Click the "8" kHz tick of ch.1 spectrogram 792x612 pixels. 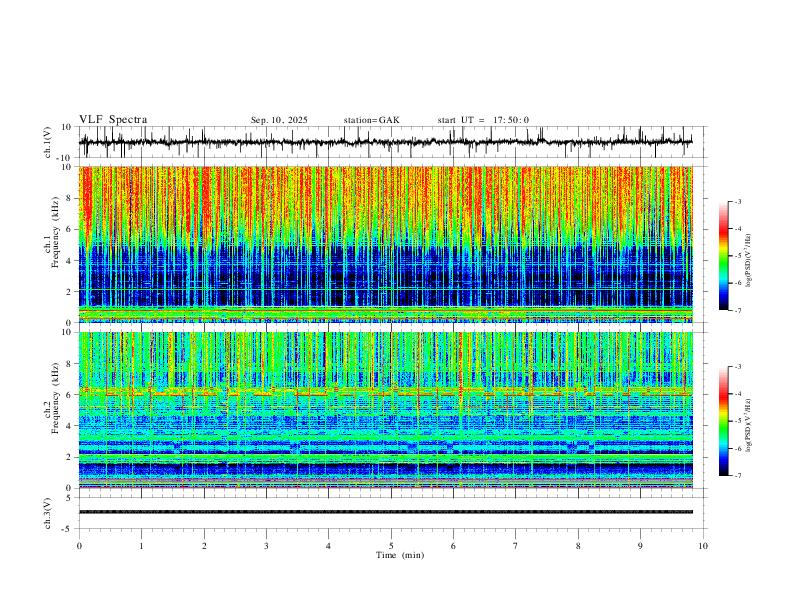(x=70, y=198)
